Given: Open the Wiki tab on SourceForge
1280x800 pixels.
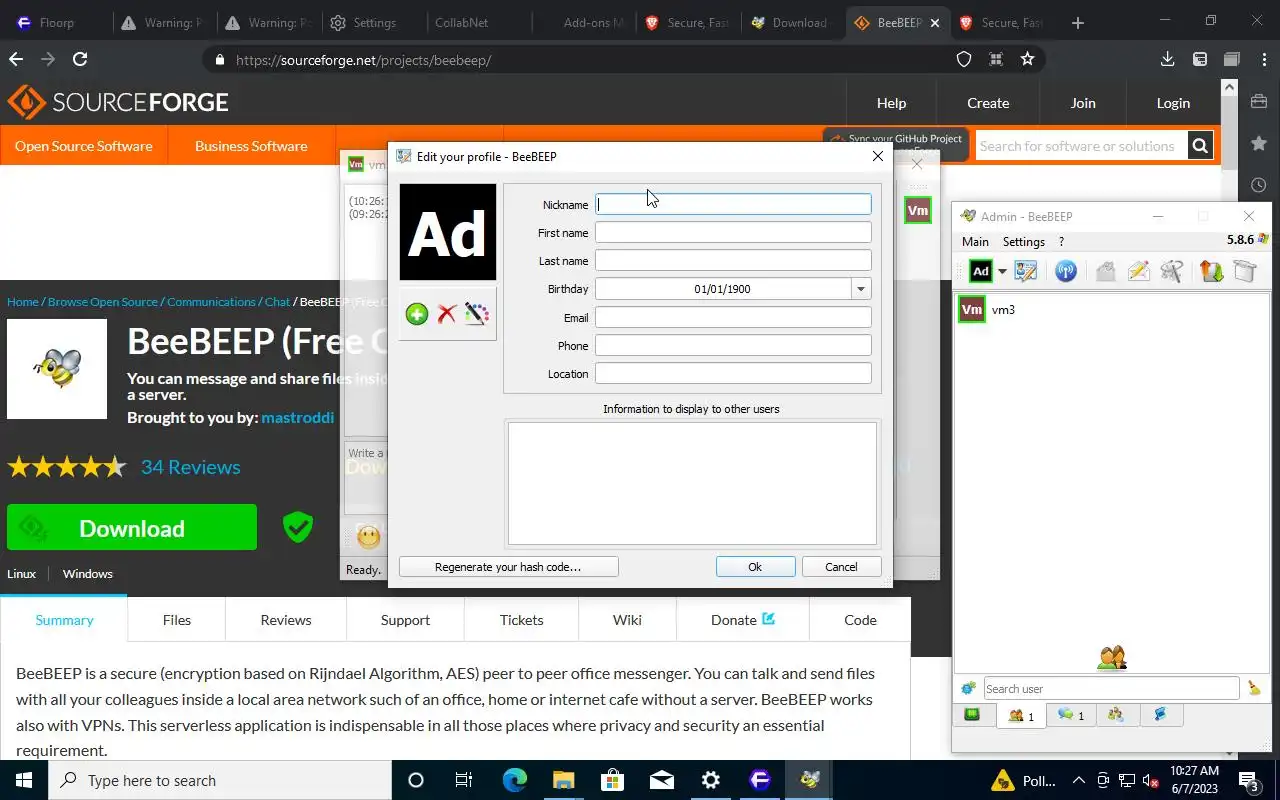Looking at the screenshot, I should point(627,620).
